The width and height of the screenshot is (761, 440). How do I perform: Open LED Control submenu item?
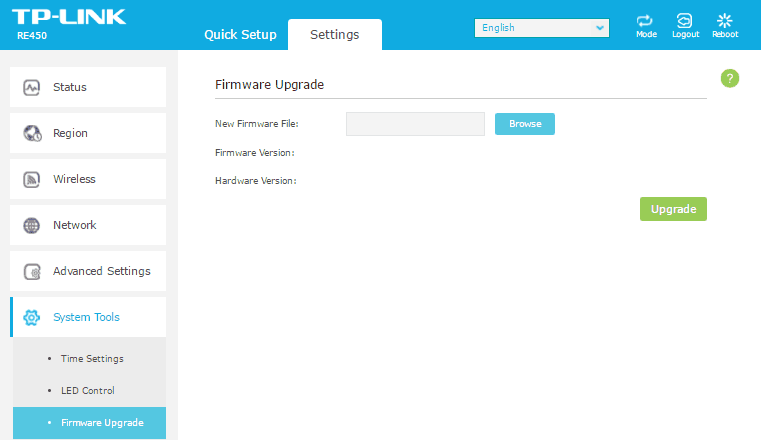pos(89,391)
